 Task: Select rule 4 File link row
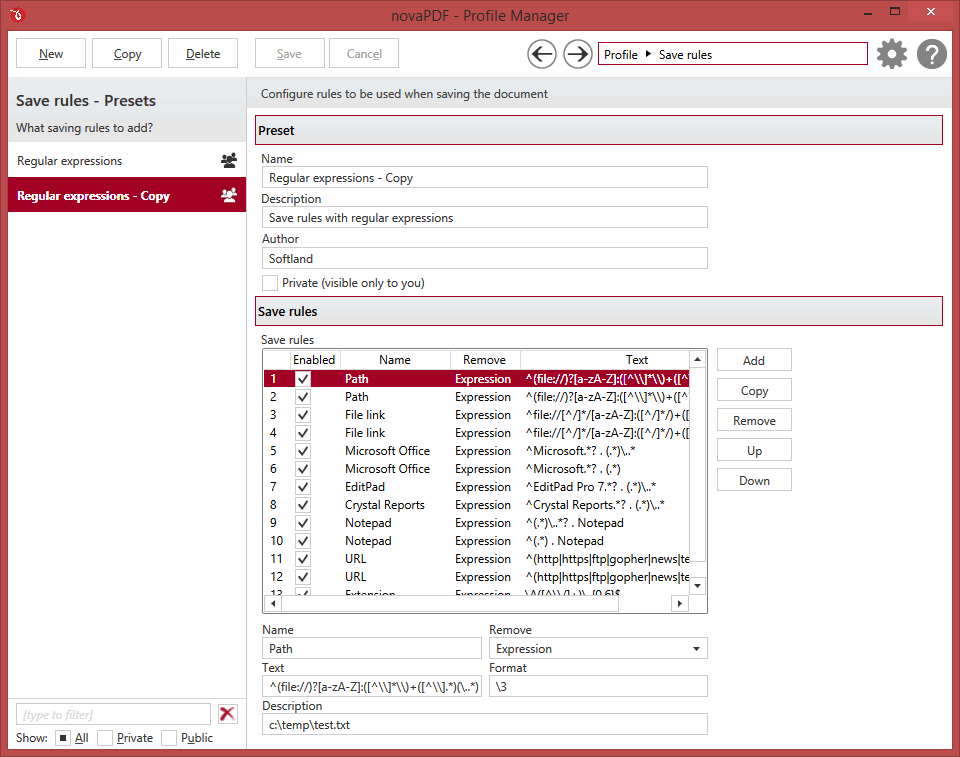coord(477,433)
